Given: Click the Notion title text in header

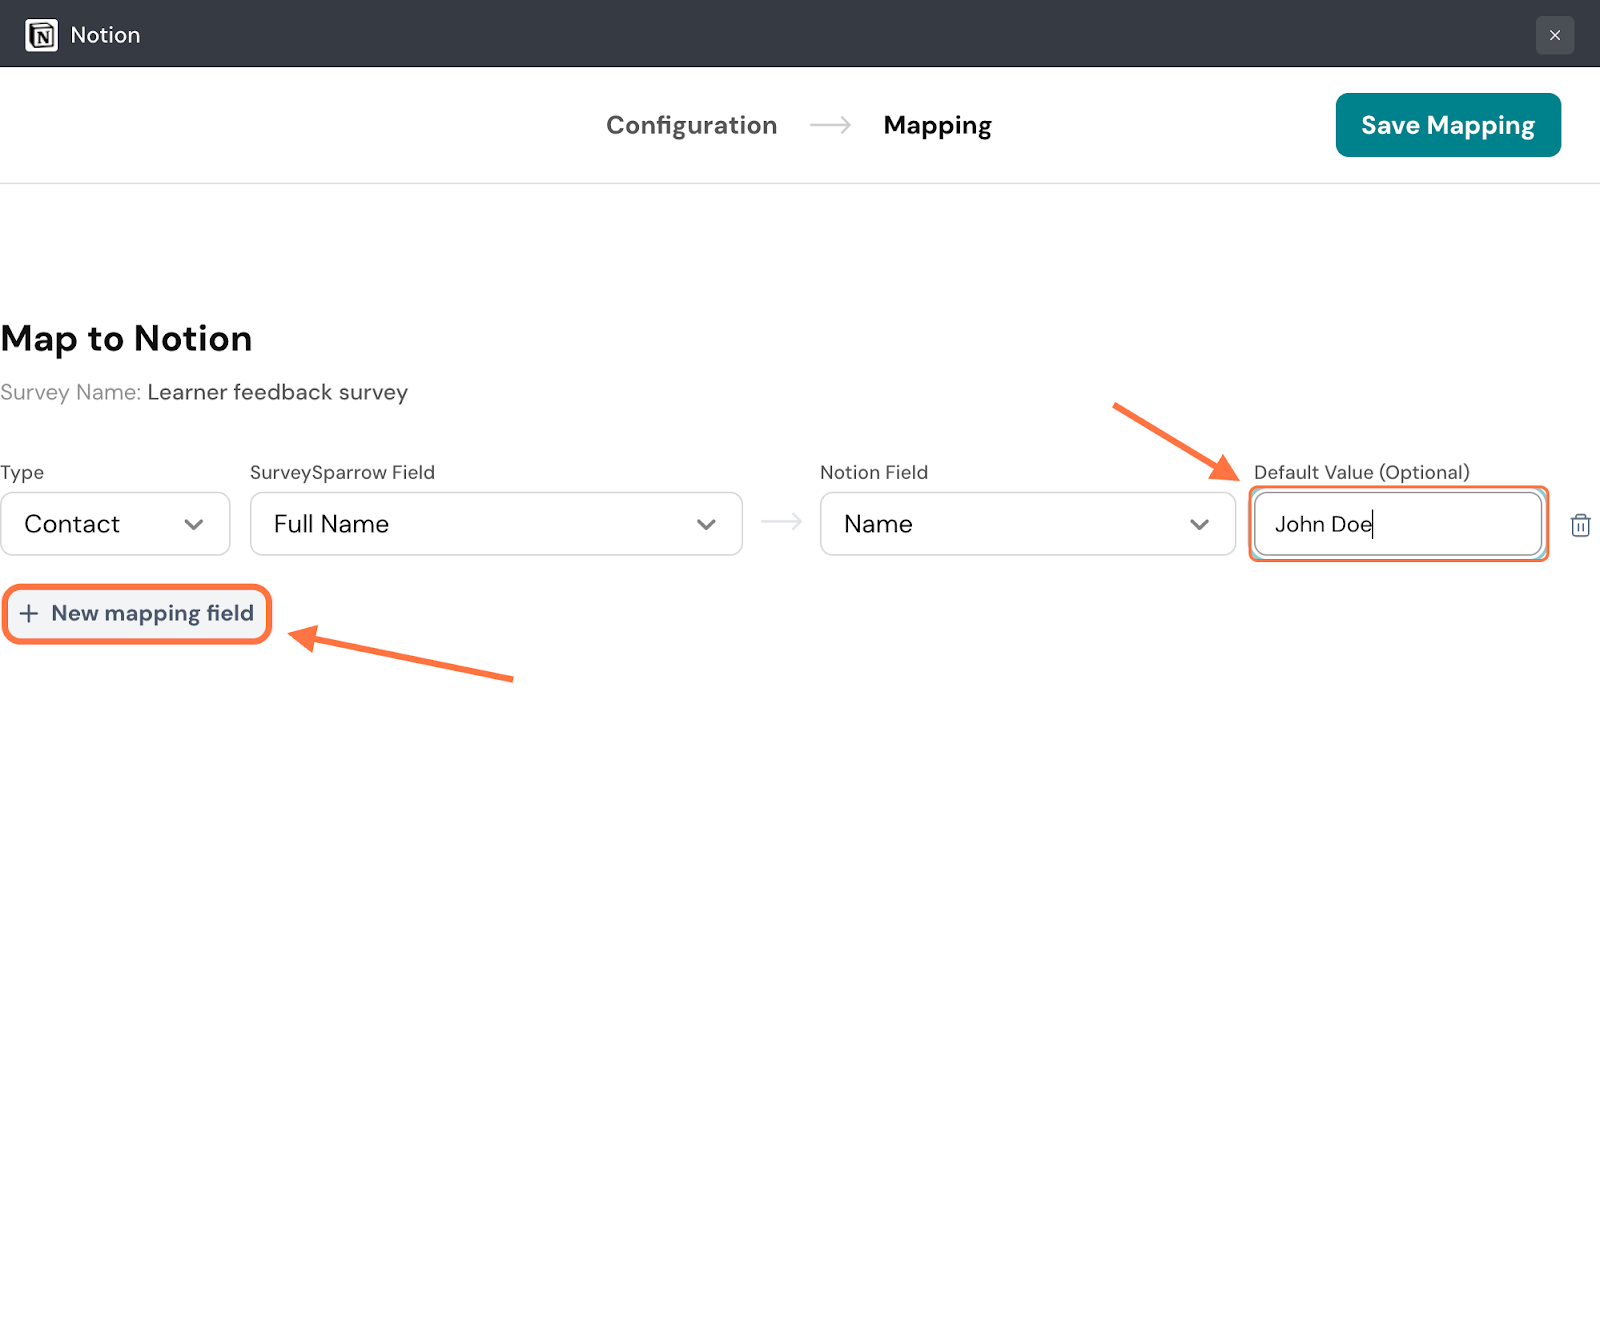Looking at the screenshot, I should pyautogui.click(x=105, y=35).
